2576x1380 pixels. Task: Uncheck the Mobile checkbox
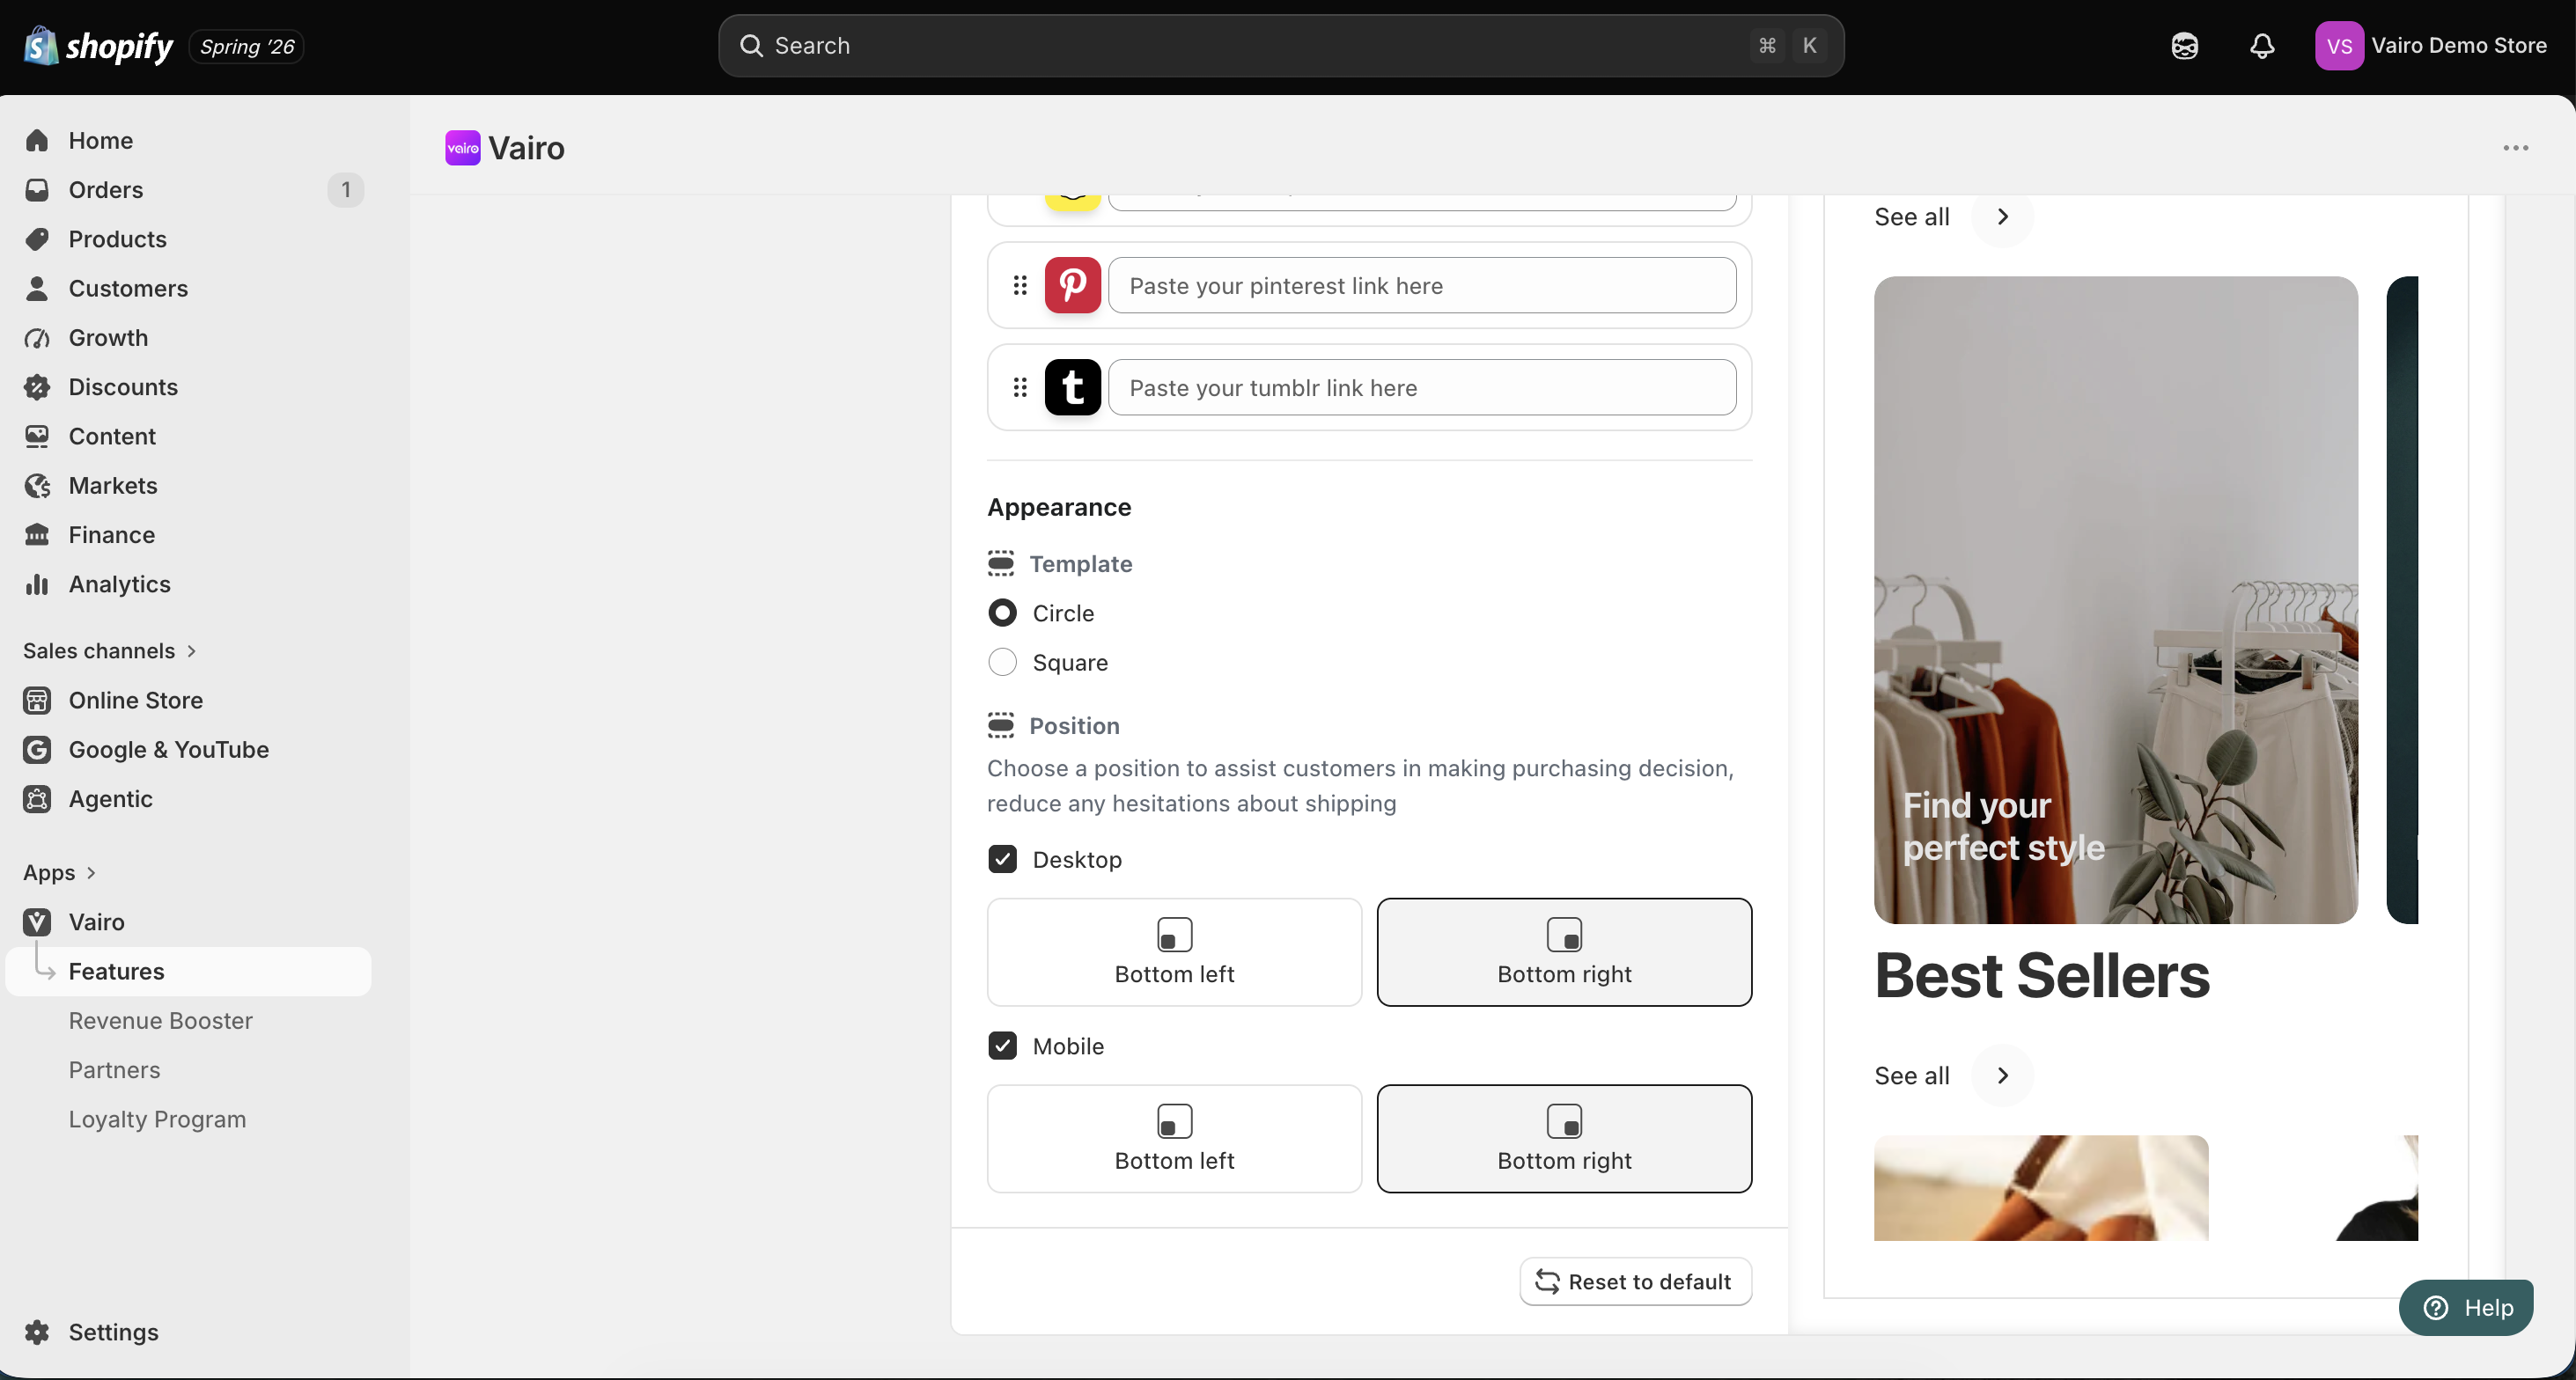(1002, 1046)
